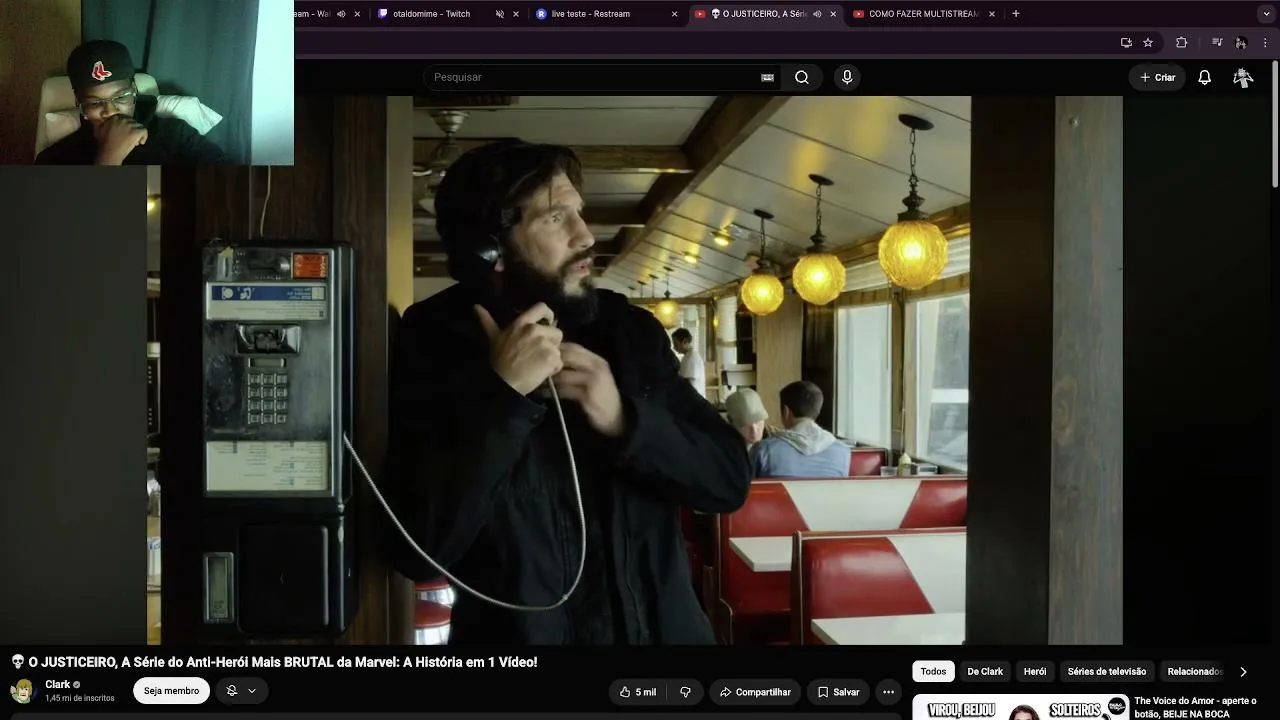The height and width of the screenshot is (720, 1280).
Task: Switch to COMO FAZER MULTISTREAM tab
Action: coord(924,14)
